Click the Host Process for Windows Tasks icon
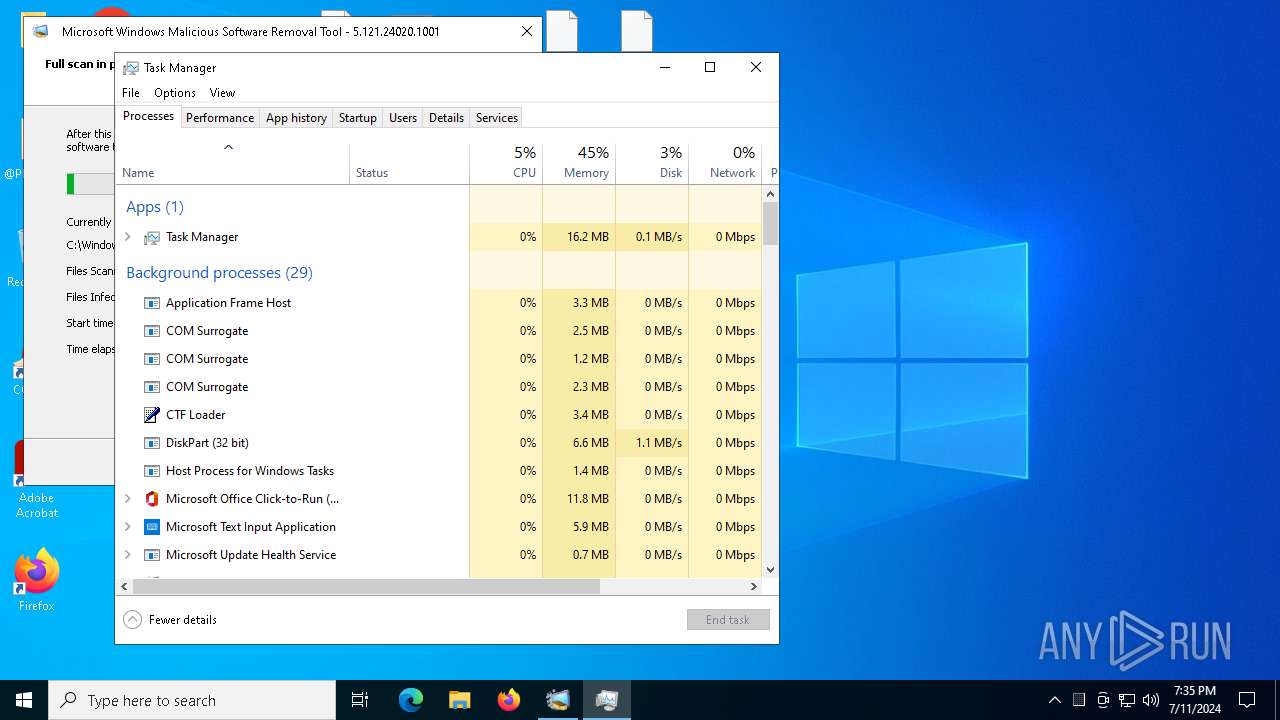The height and width of the screenshot is (720, 1280). [x=152, y=471]
